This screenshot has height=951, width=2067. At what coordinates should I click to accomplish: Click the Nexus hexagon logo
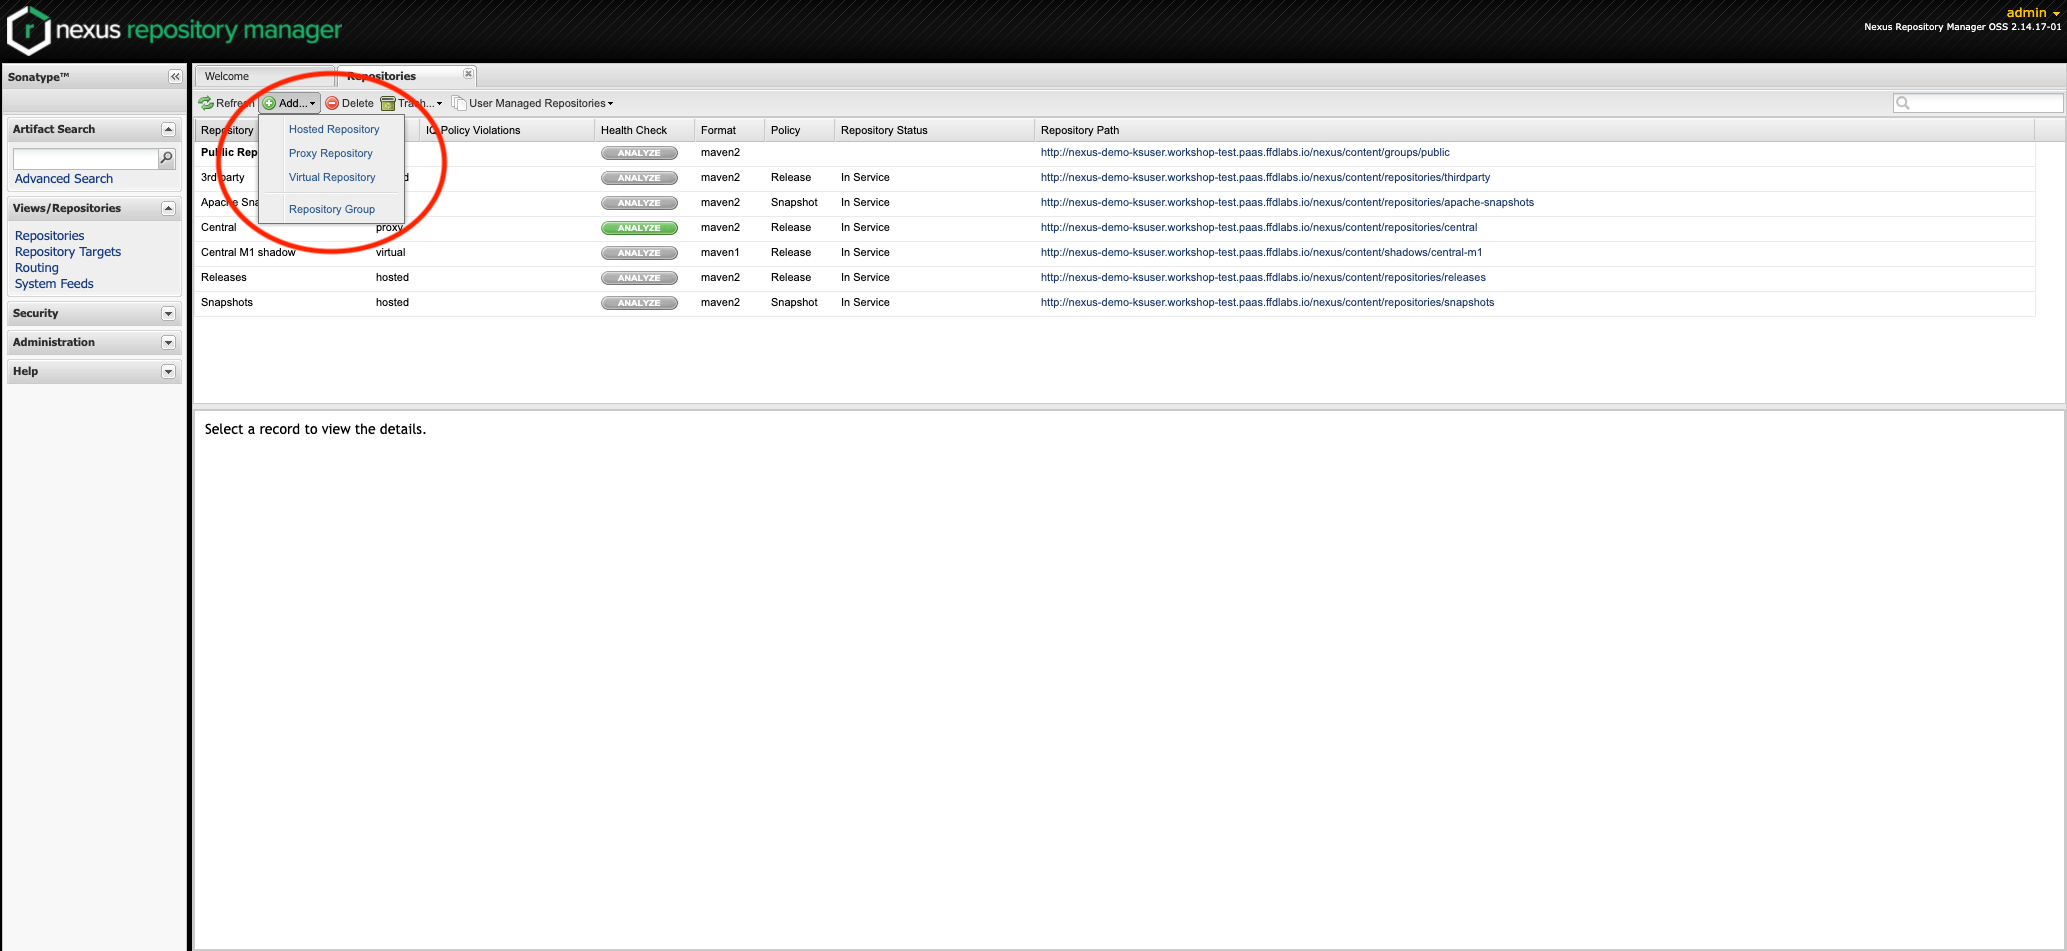(x=28, y=30)
